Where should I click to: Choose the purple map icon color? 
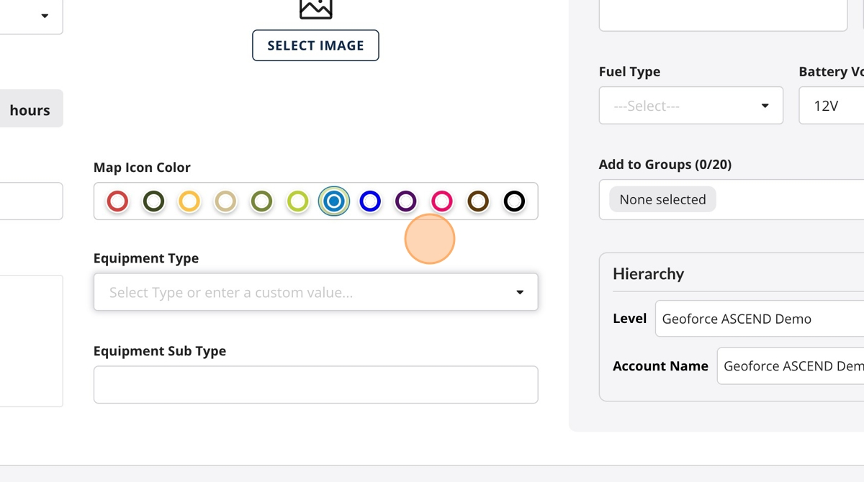click(406, 202)
